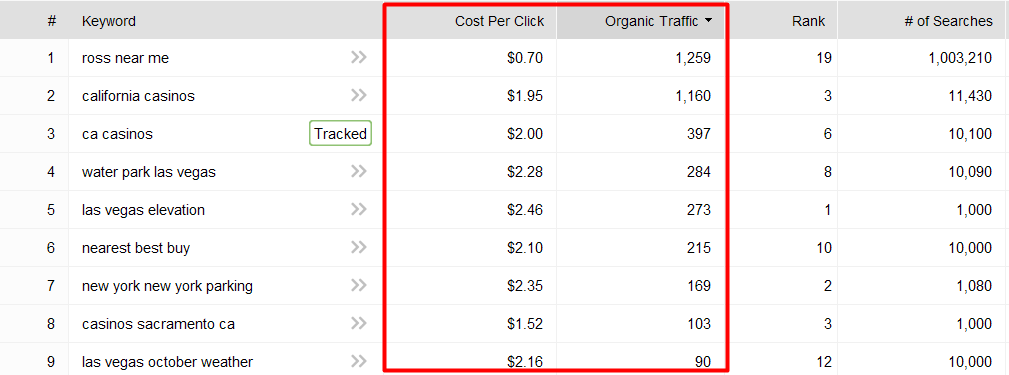The height and width of the screenshot is (375, 1009).
Task: Click double-chevron icon beside 'nearest best buy'
Action: (x=358, y=247)
